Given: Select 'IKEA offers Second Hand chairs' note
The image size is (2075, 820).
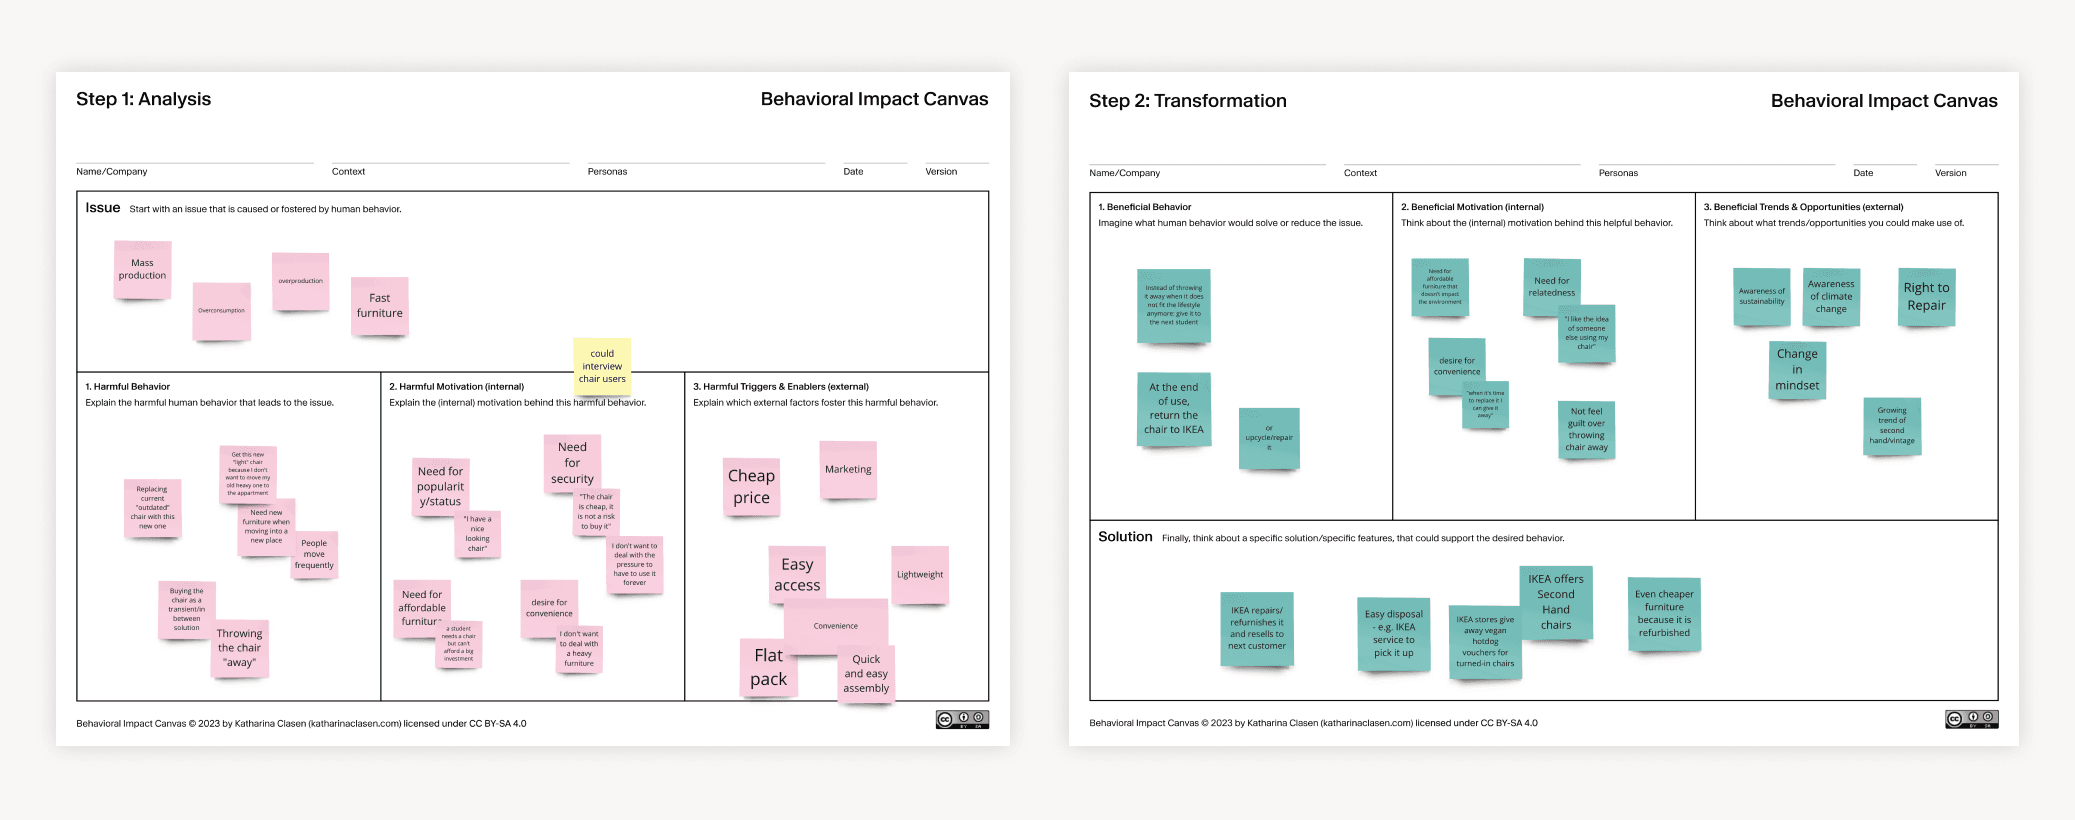Looking at the screenshot, I should click(1556, 601).
